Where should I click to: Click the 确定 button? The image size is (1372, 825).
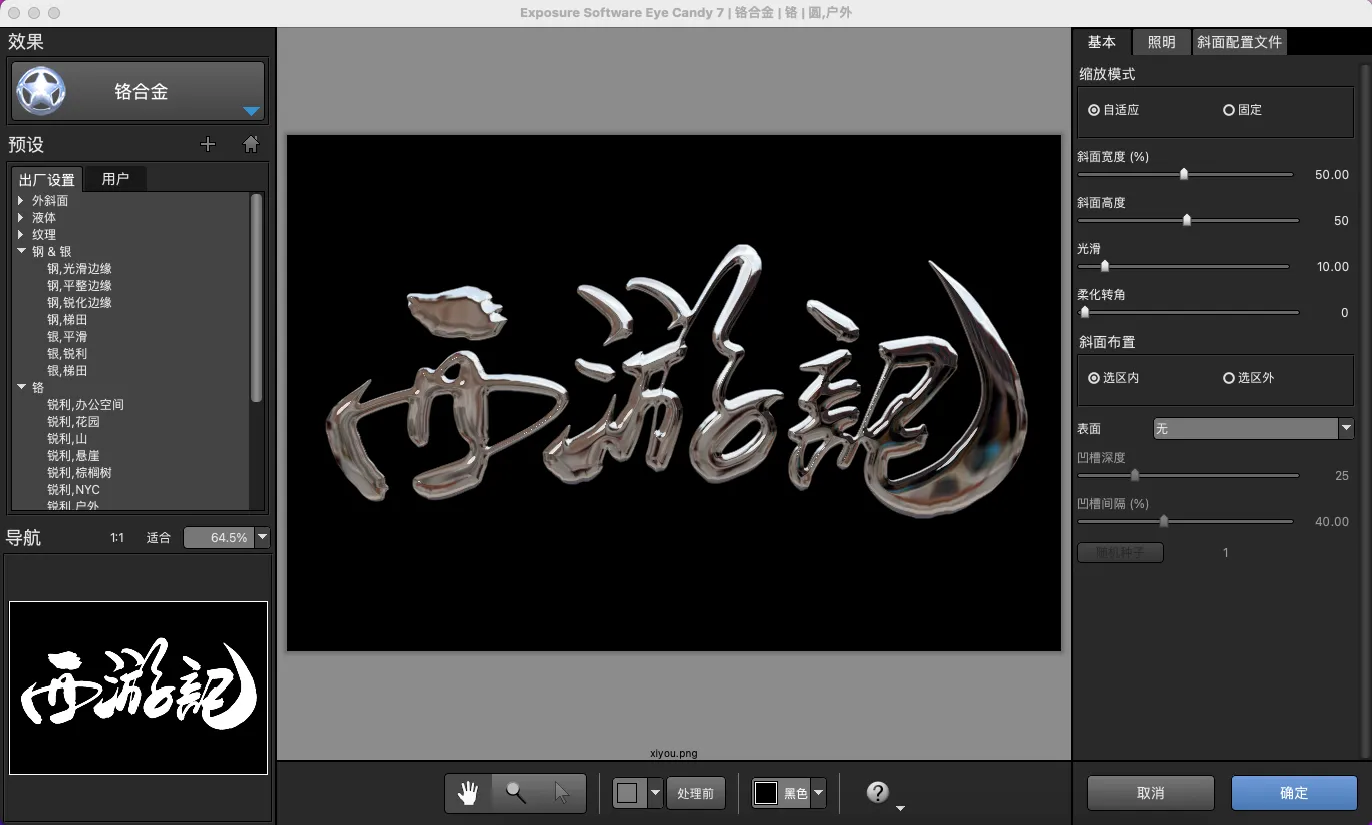[x=1294, y=792]
